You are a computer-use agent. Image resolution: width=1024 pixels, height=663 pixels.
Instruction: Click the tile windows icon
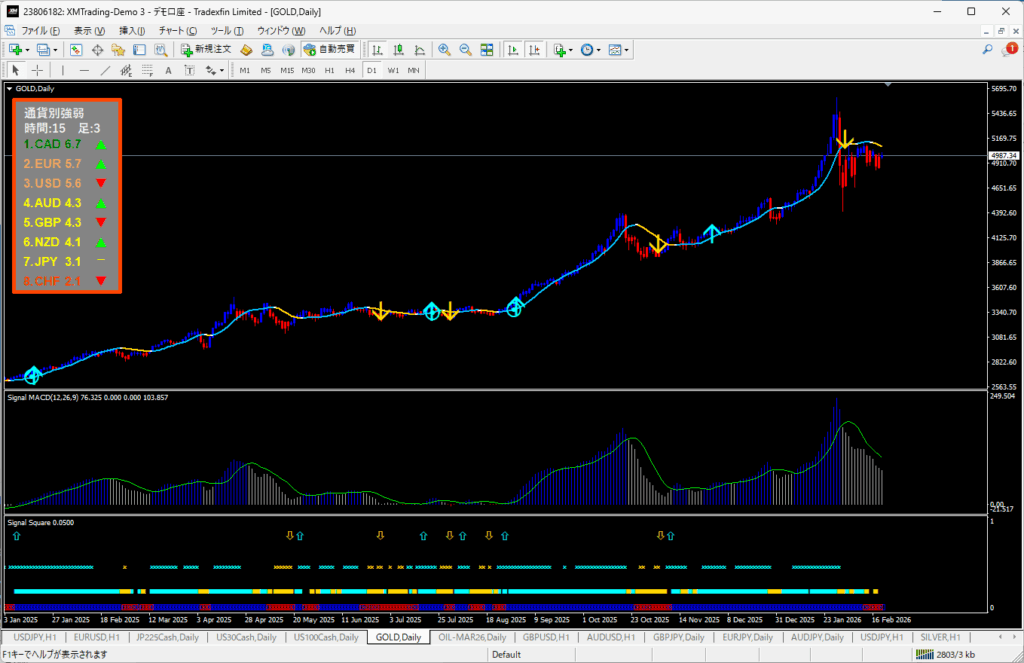click(487, 49)
